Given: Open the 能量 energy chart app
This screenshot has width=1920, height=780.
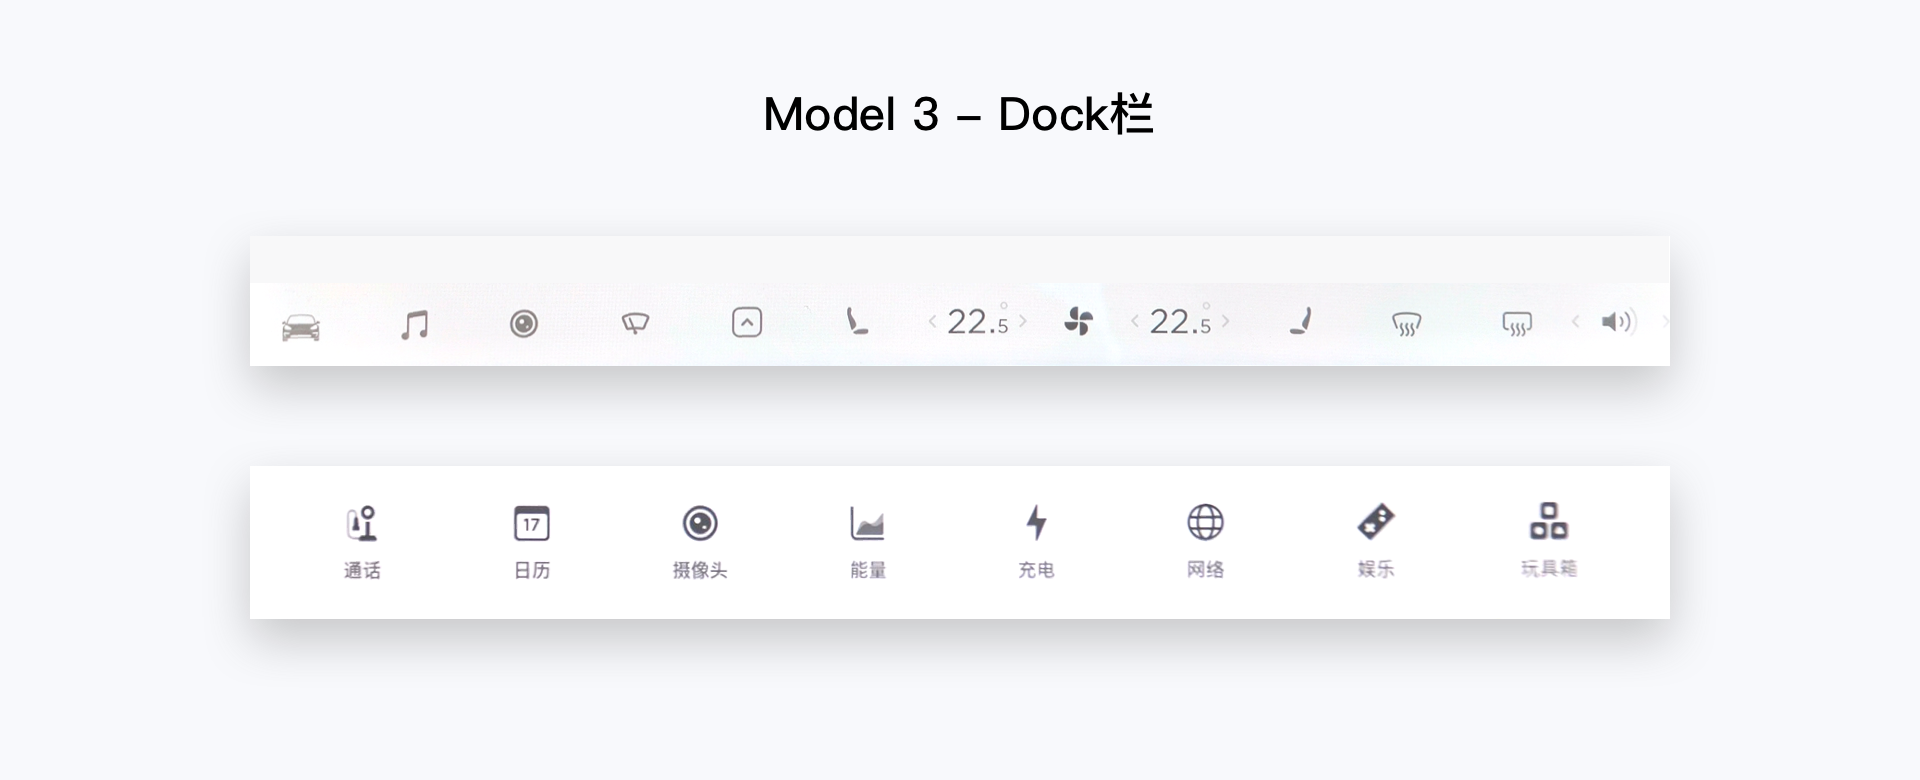Looking at the screenshot, I should coord(868,543).
